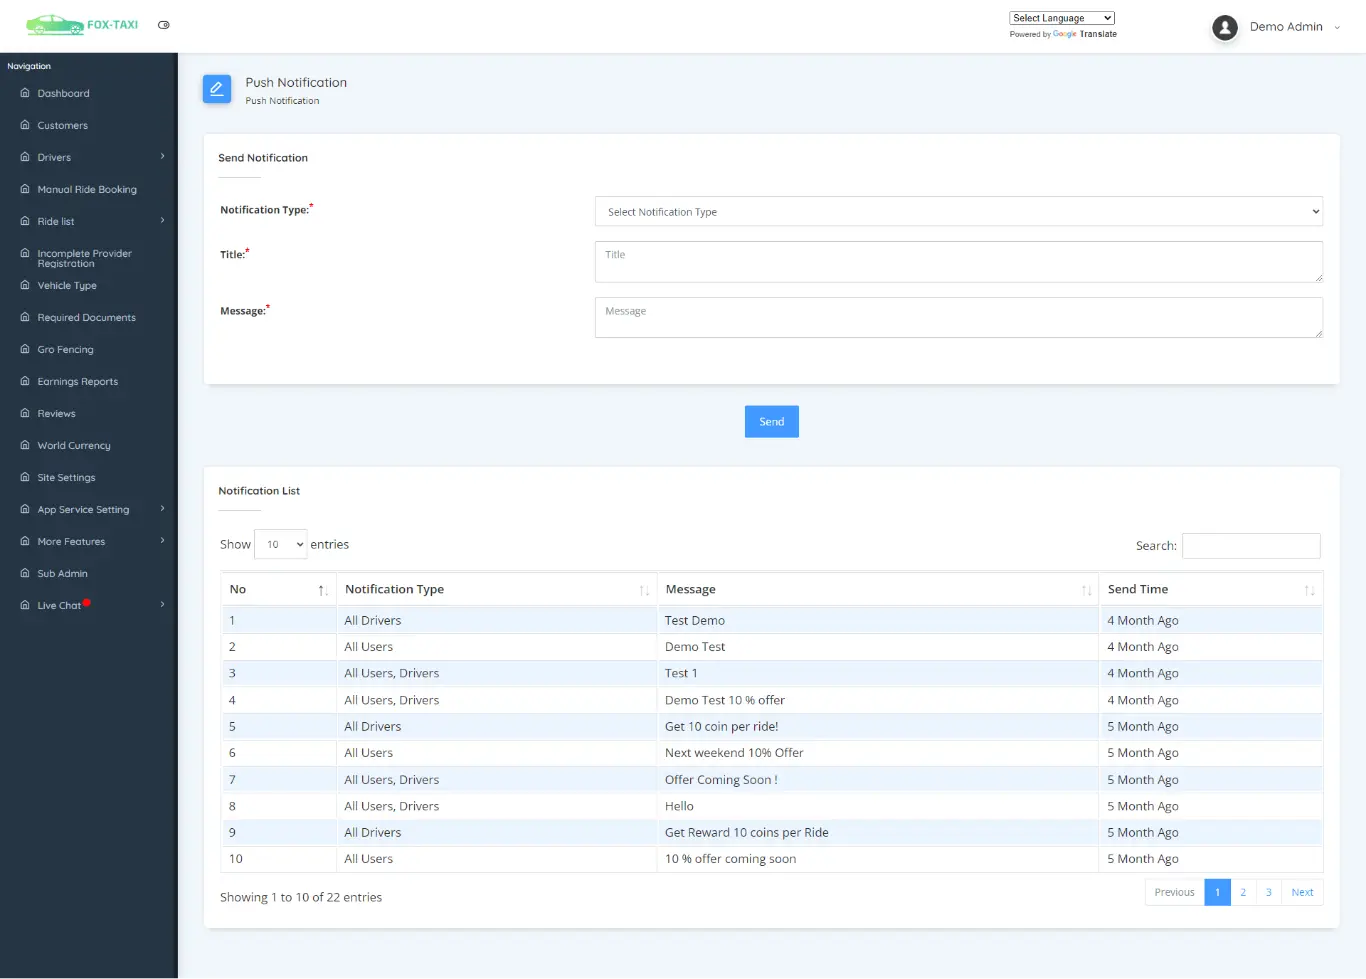Open the Select Notification Type dropdown
This screenshot has width=1366, height=979.
[x=959, y=211]
